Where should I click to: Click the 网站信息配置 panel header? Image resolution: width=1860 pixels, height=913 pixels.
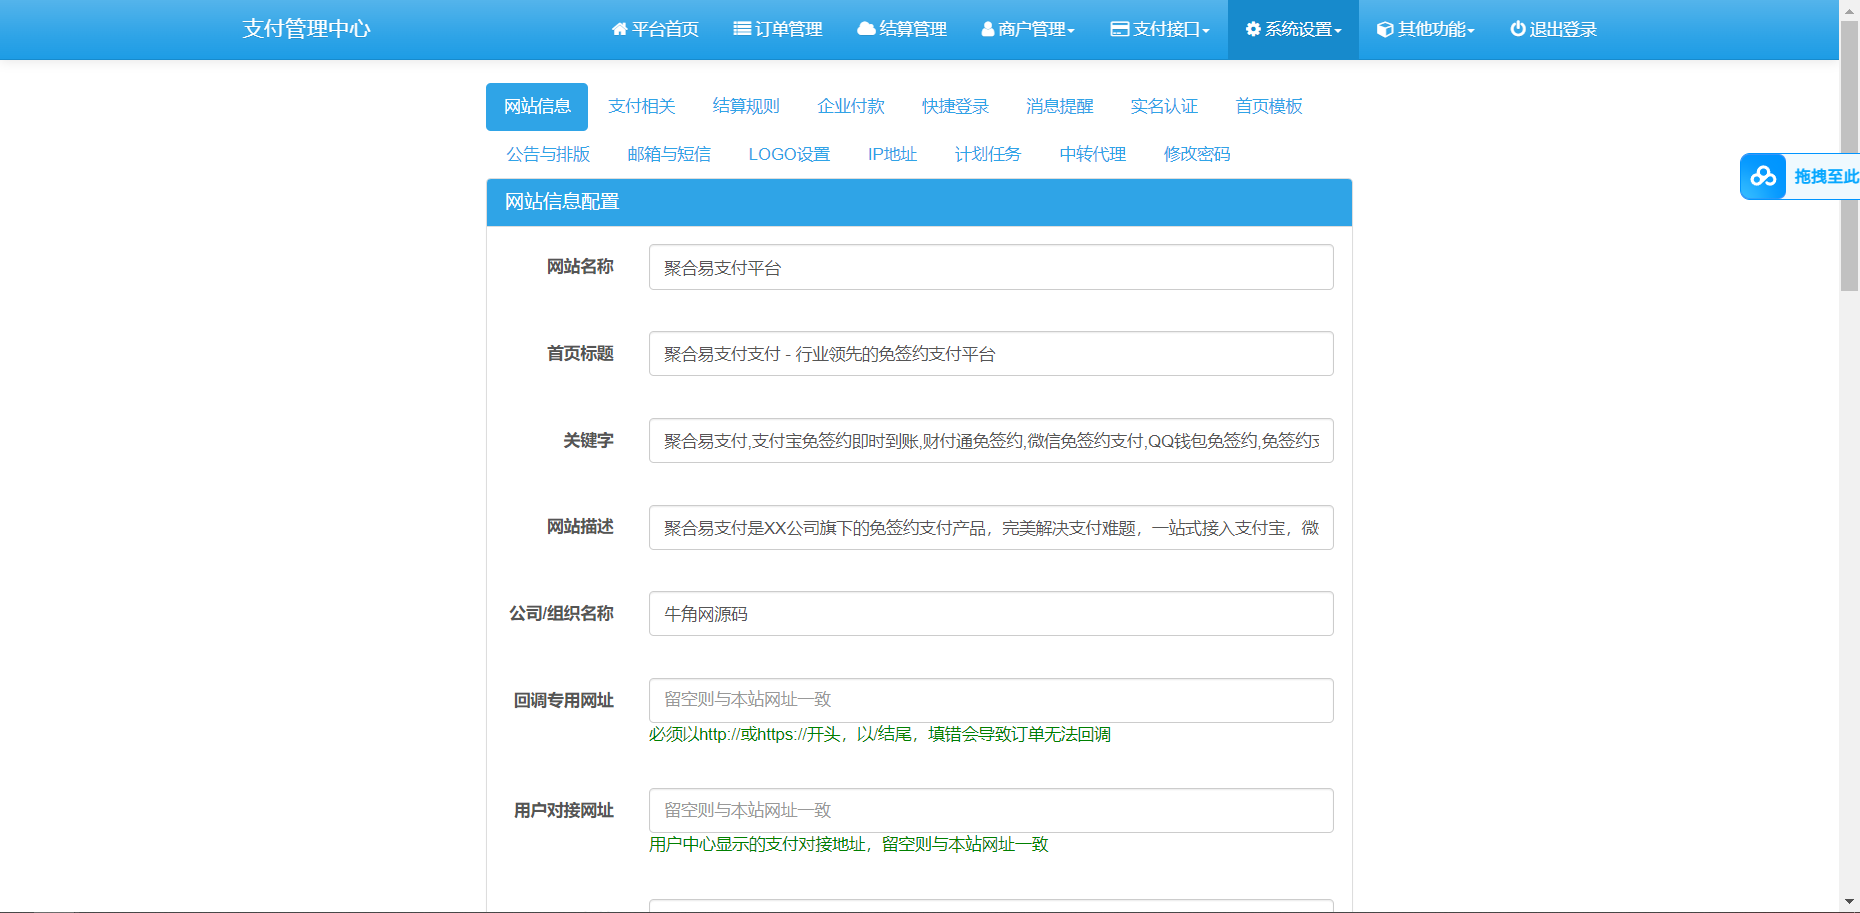(x=919, y=202)
